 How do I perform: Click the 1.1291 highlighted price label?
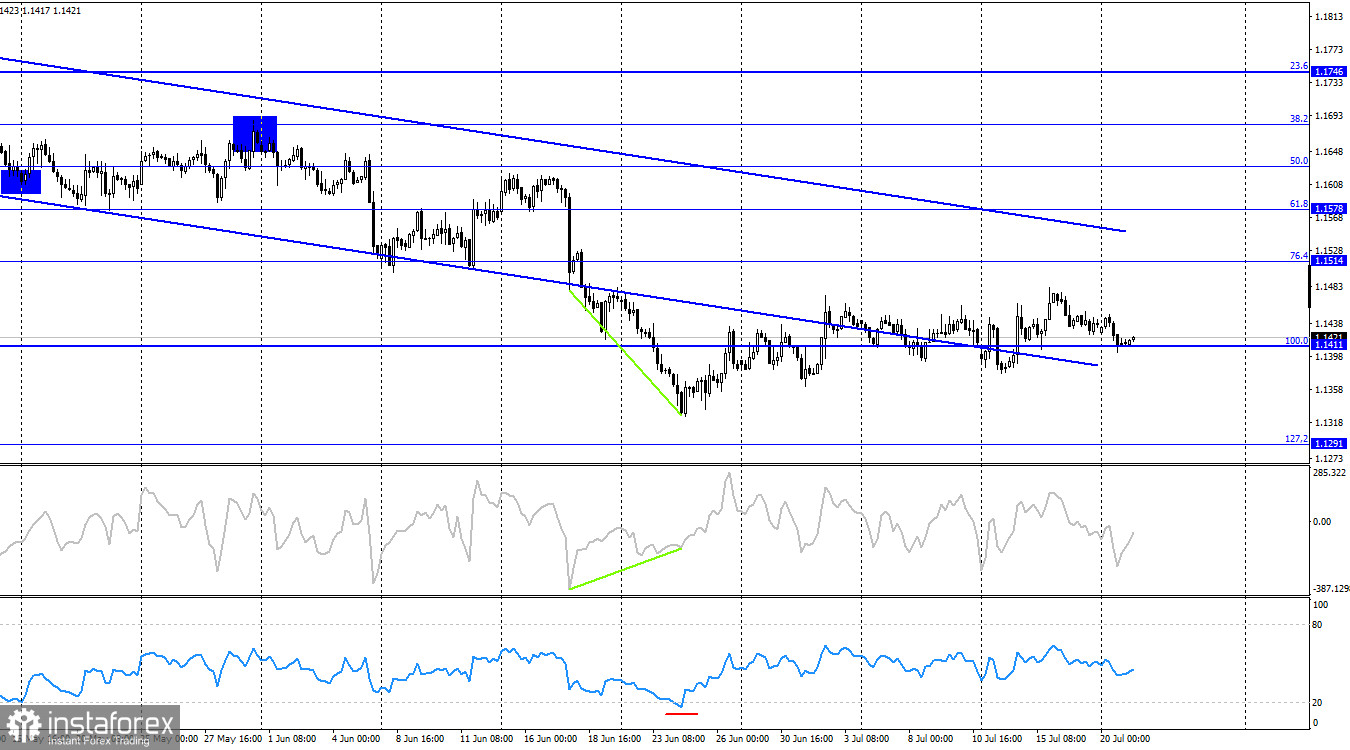click(x=1329, y=443)
